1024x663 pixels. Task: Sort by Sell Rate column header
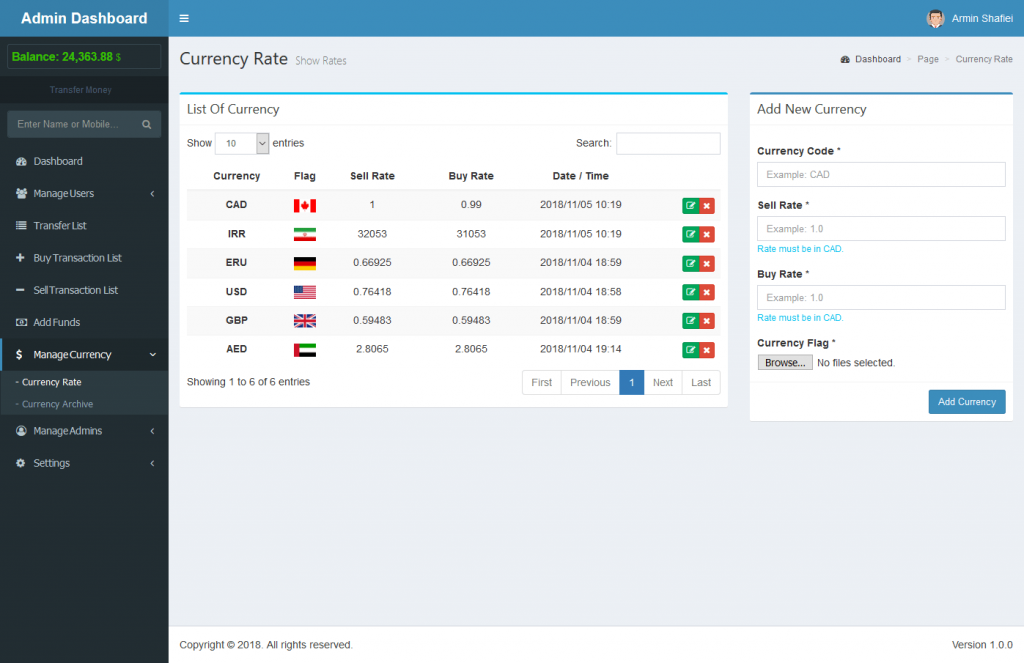(372, 176)
